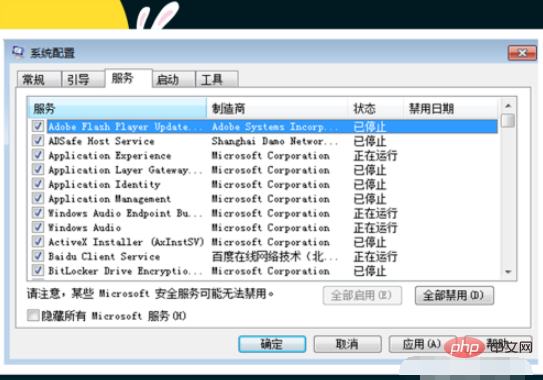The image size is (543, 380).
Task: Select the 服务 tab
Action: [128, 78]
